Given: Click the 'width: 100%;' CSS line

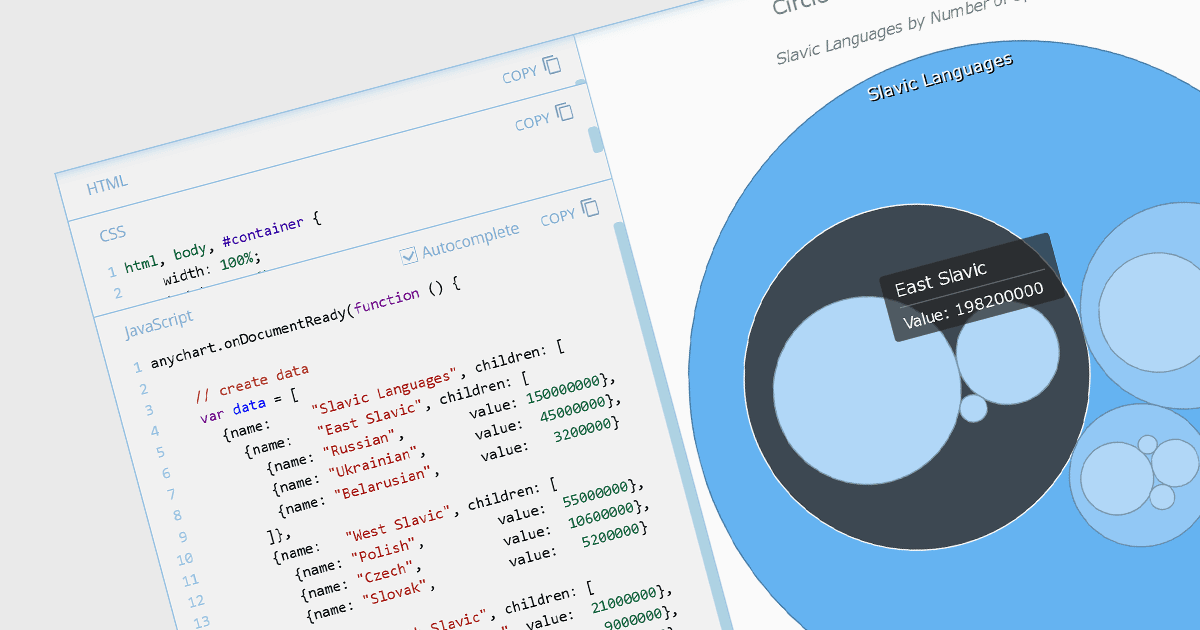Looking at the screenshot, I should [212, 269].
